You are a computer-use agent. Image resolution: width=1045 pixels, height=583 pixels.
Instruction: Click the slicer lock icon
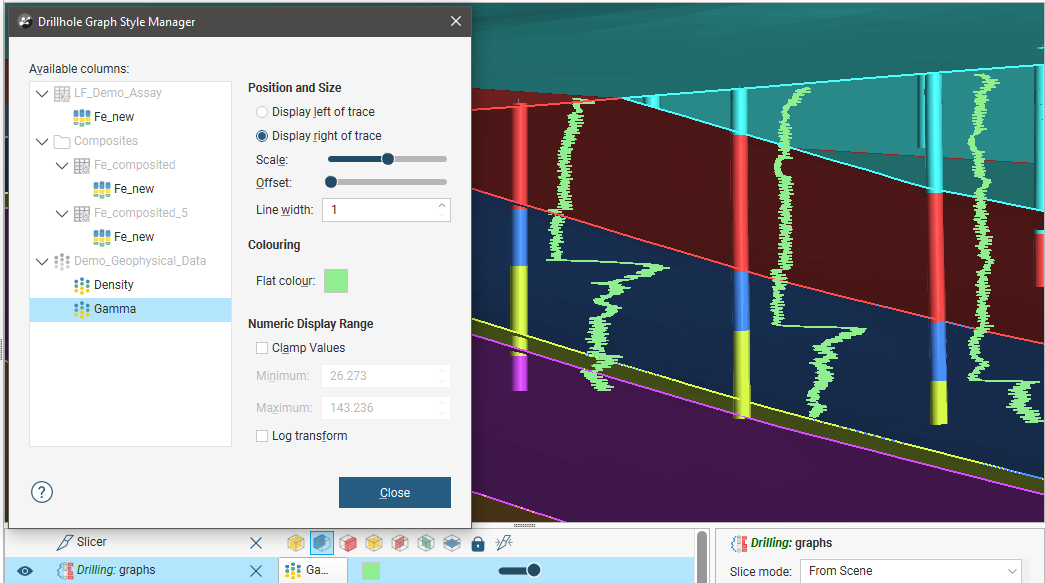pyautogui.click(x=478, y=543)
